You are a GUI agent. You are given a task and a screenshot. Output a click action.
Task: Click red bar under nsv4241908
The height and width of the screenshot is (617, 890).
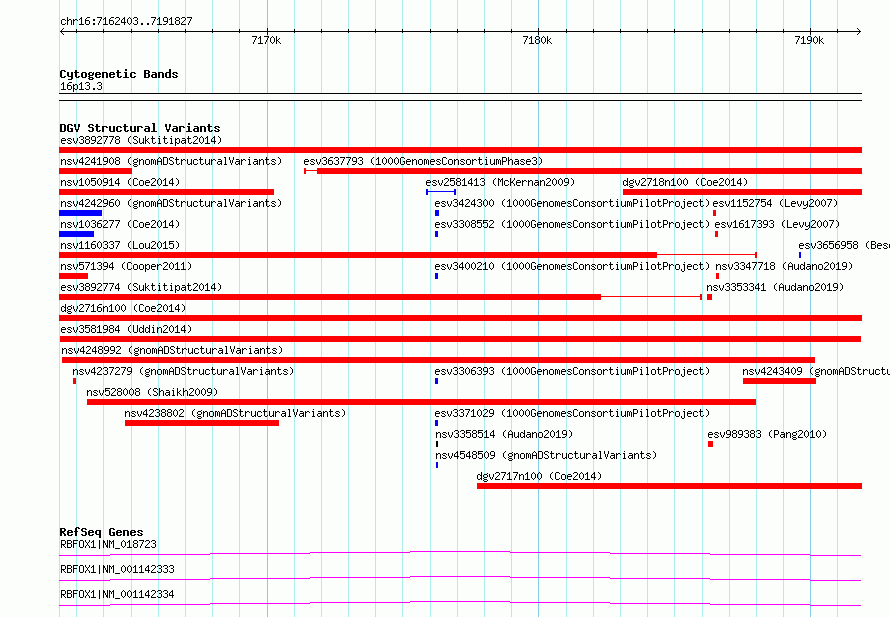tap(95, 171)
